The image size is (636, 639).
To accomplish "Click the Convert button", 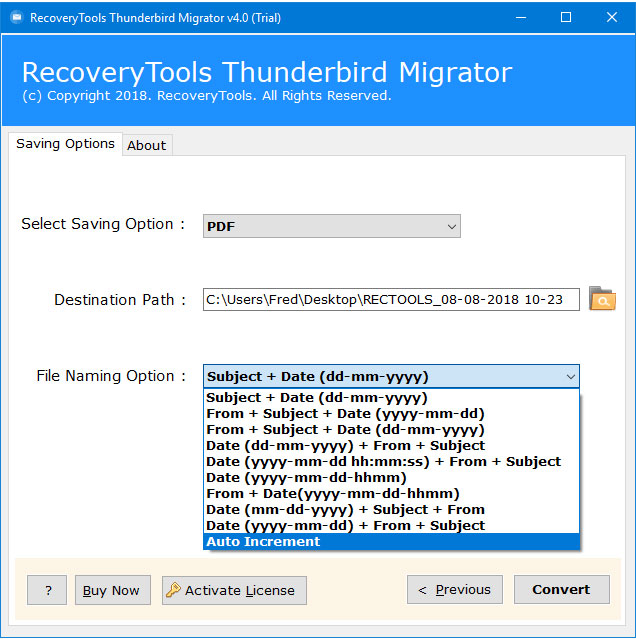I will click(x=561, y=589).
